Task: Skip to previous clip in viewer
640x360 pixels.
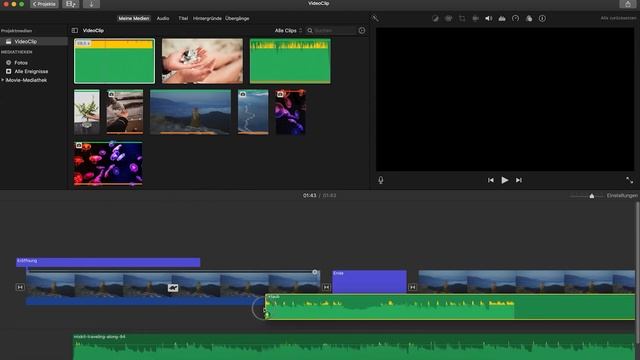Action: tap(491, 180)
